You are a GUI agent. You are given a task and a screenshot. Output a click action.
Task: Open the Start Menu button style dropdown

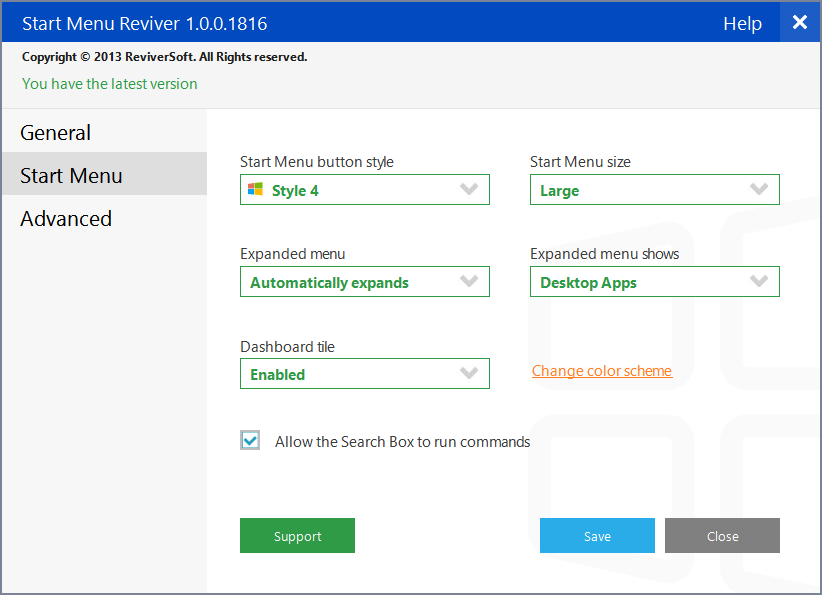point(365,190)
